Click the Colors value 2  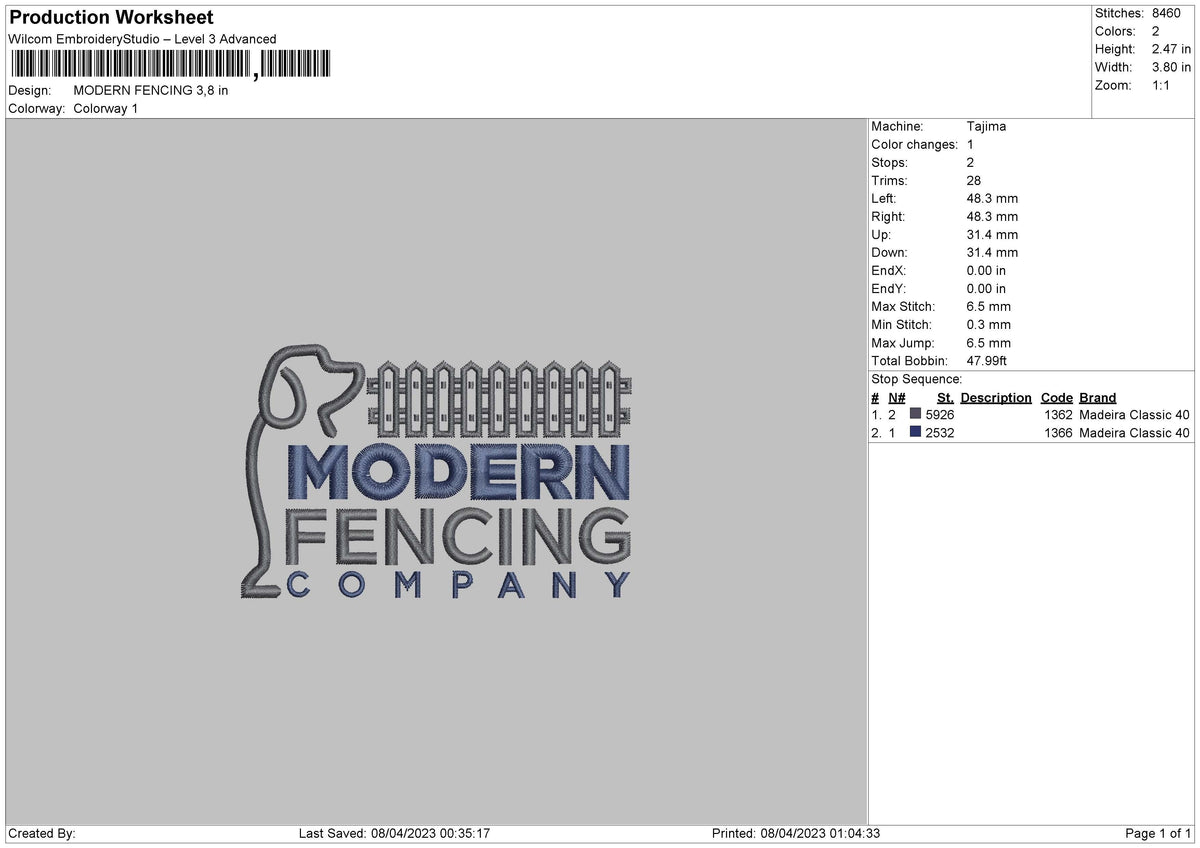point(1155,31)
